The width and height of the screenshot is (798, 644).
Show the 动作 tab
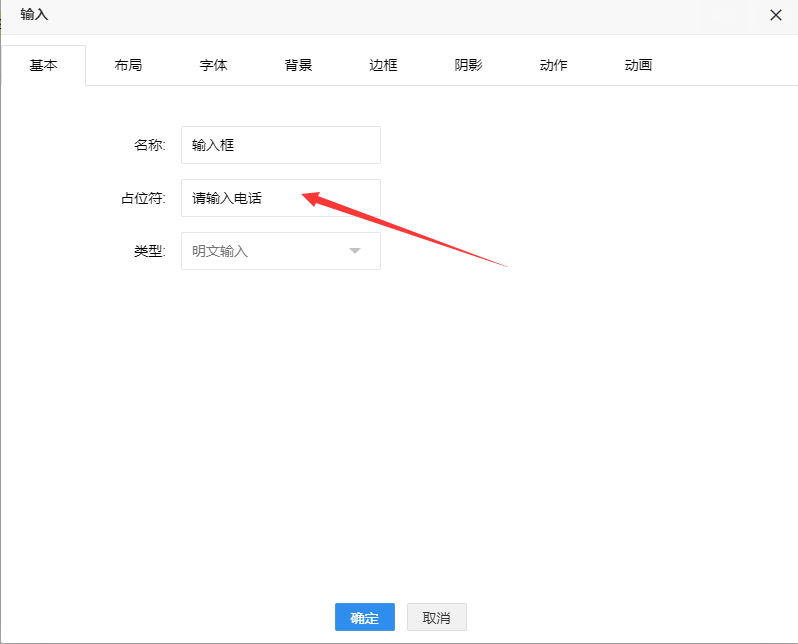(553, 65)
